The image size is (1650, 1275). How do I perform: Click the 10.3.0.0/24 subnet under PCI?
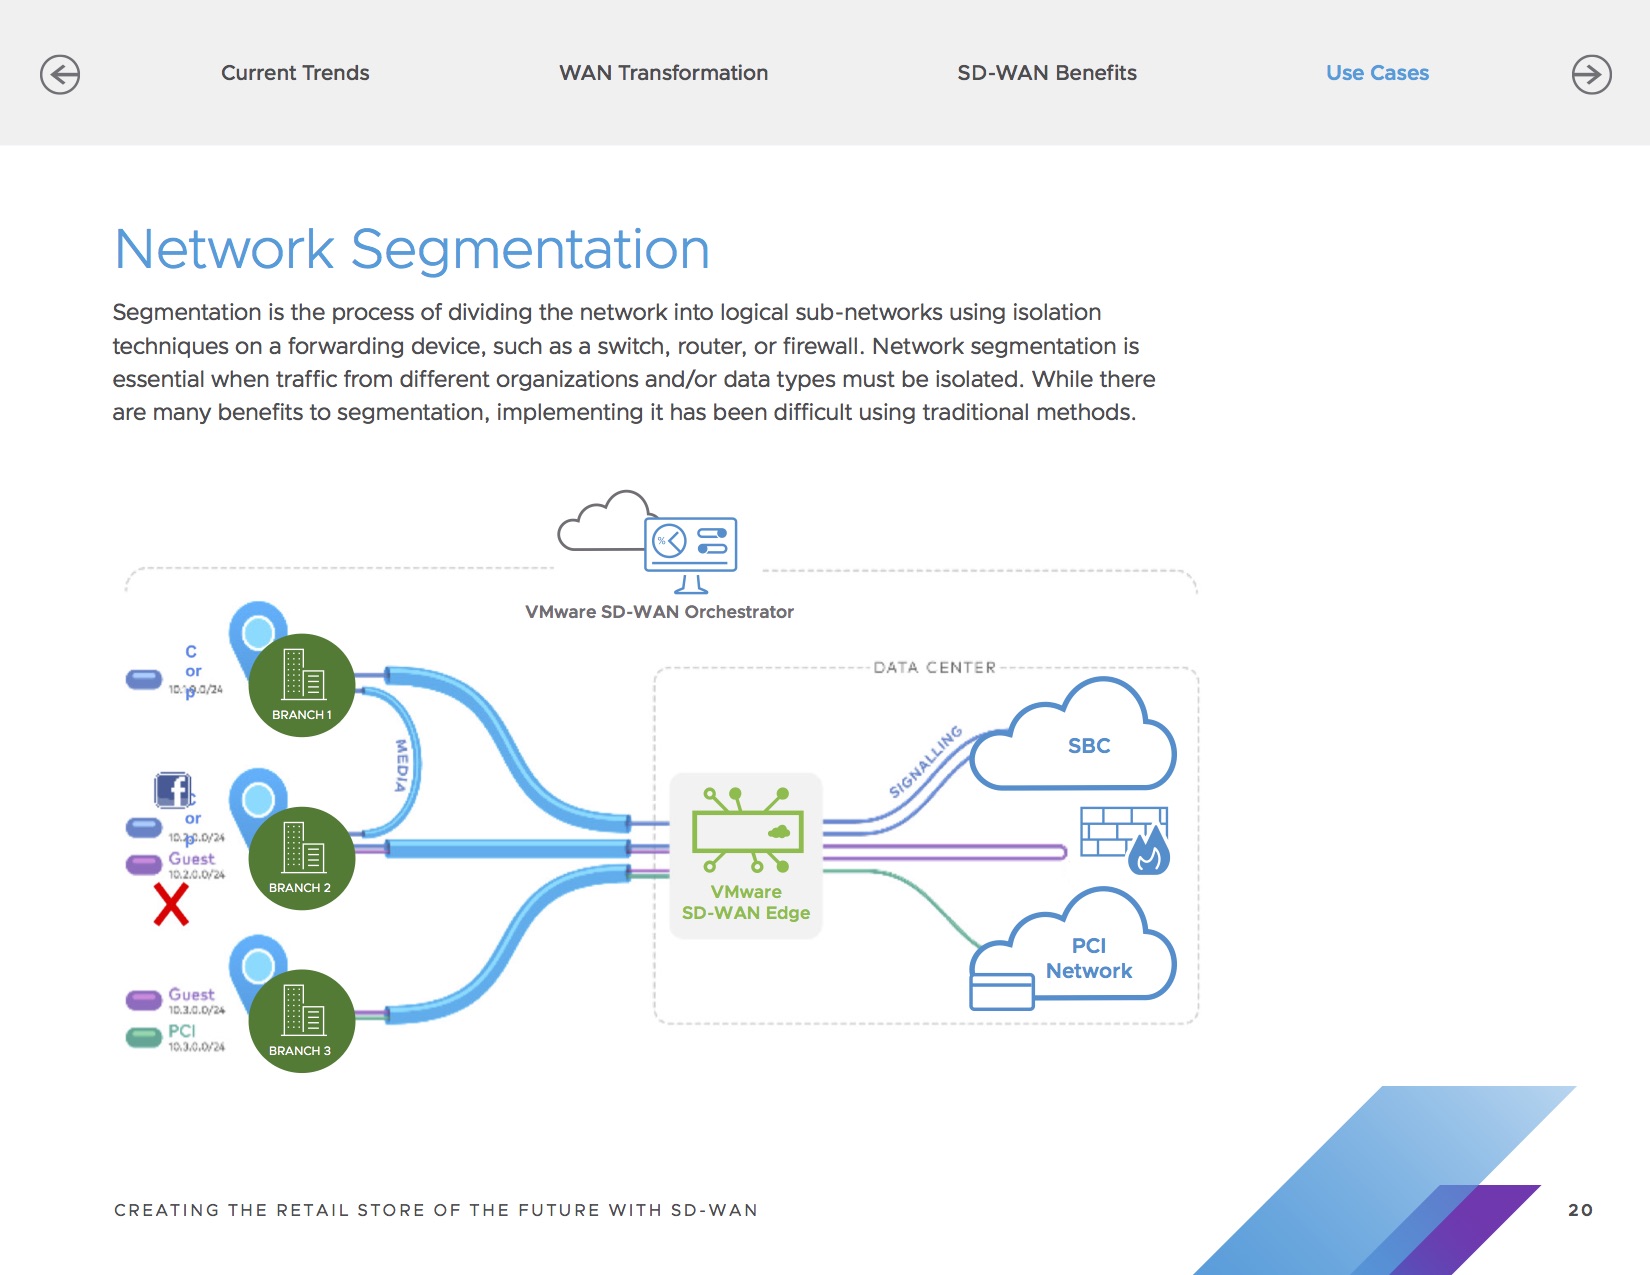[x=197, y=1047]
